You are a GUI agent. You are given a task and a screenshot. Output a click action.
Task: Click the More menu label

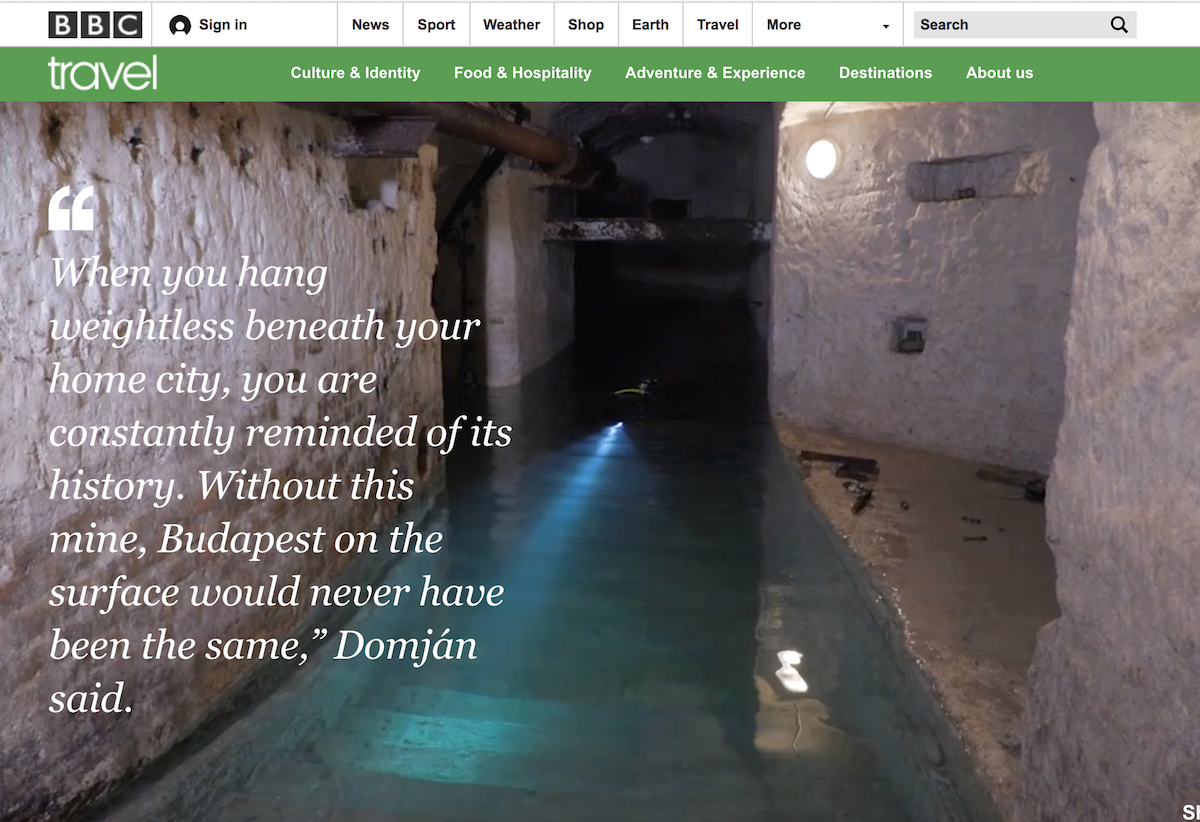(784, 25)
